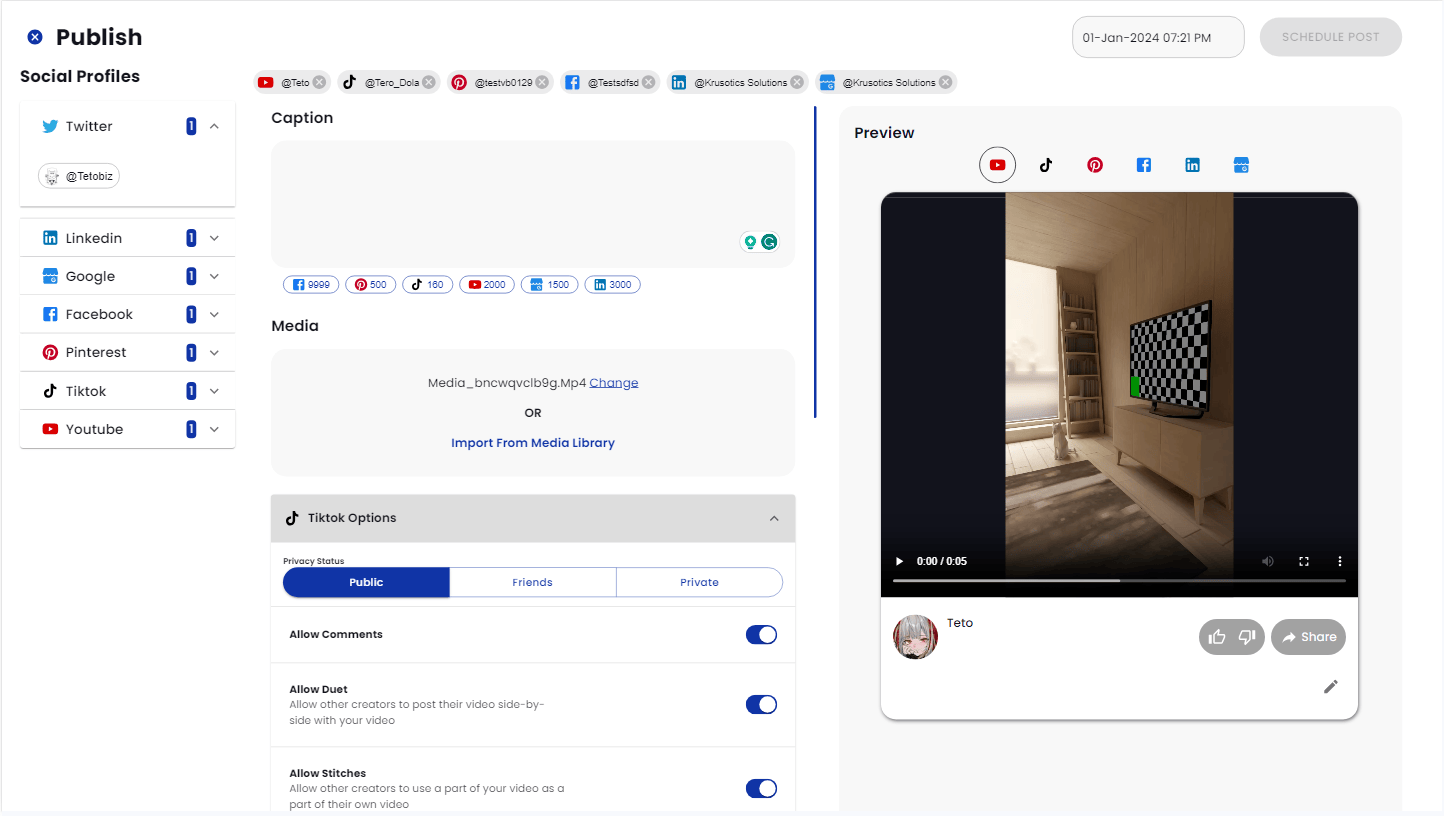Select Private privacy status
This screenshot has width=1444, height=816.
point(699,582)
